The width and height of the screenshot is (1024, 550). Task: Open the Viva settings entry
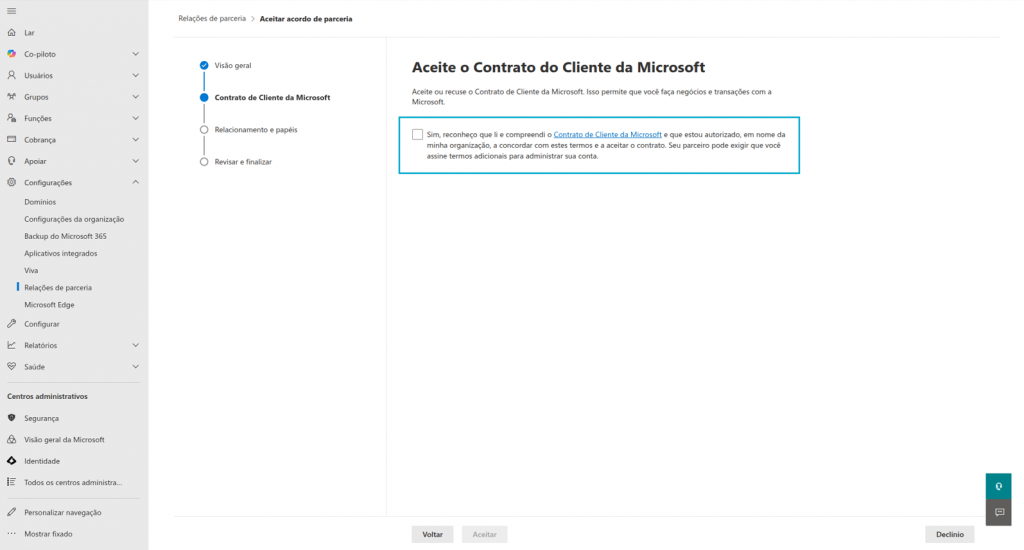tap(31, 270)
